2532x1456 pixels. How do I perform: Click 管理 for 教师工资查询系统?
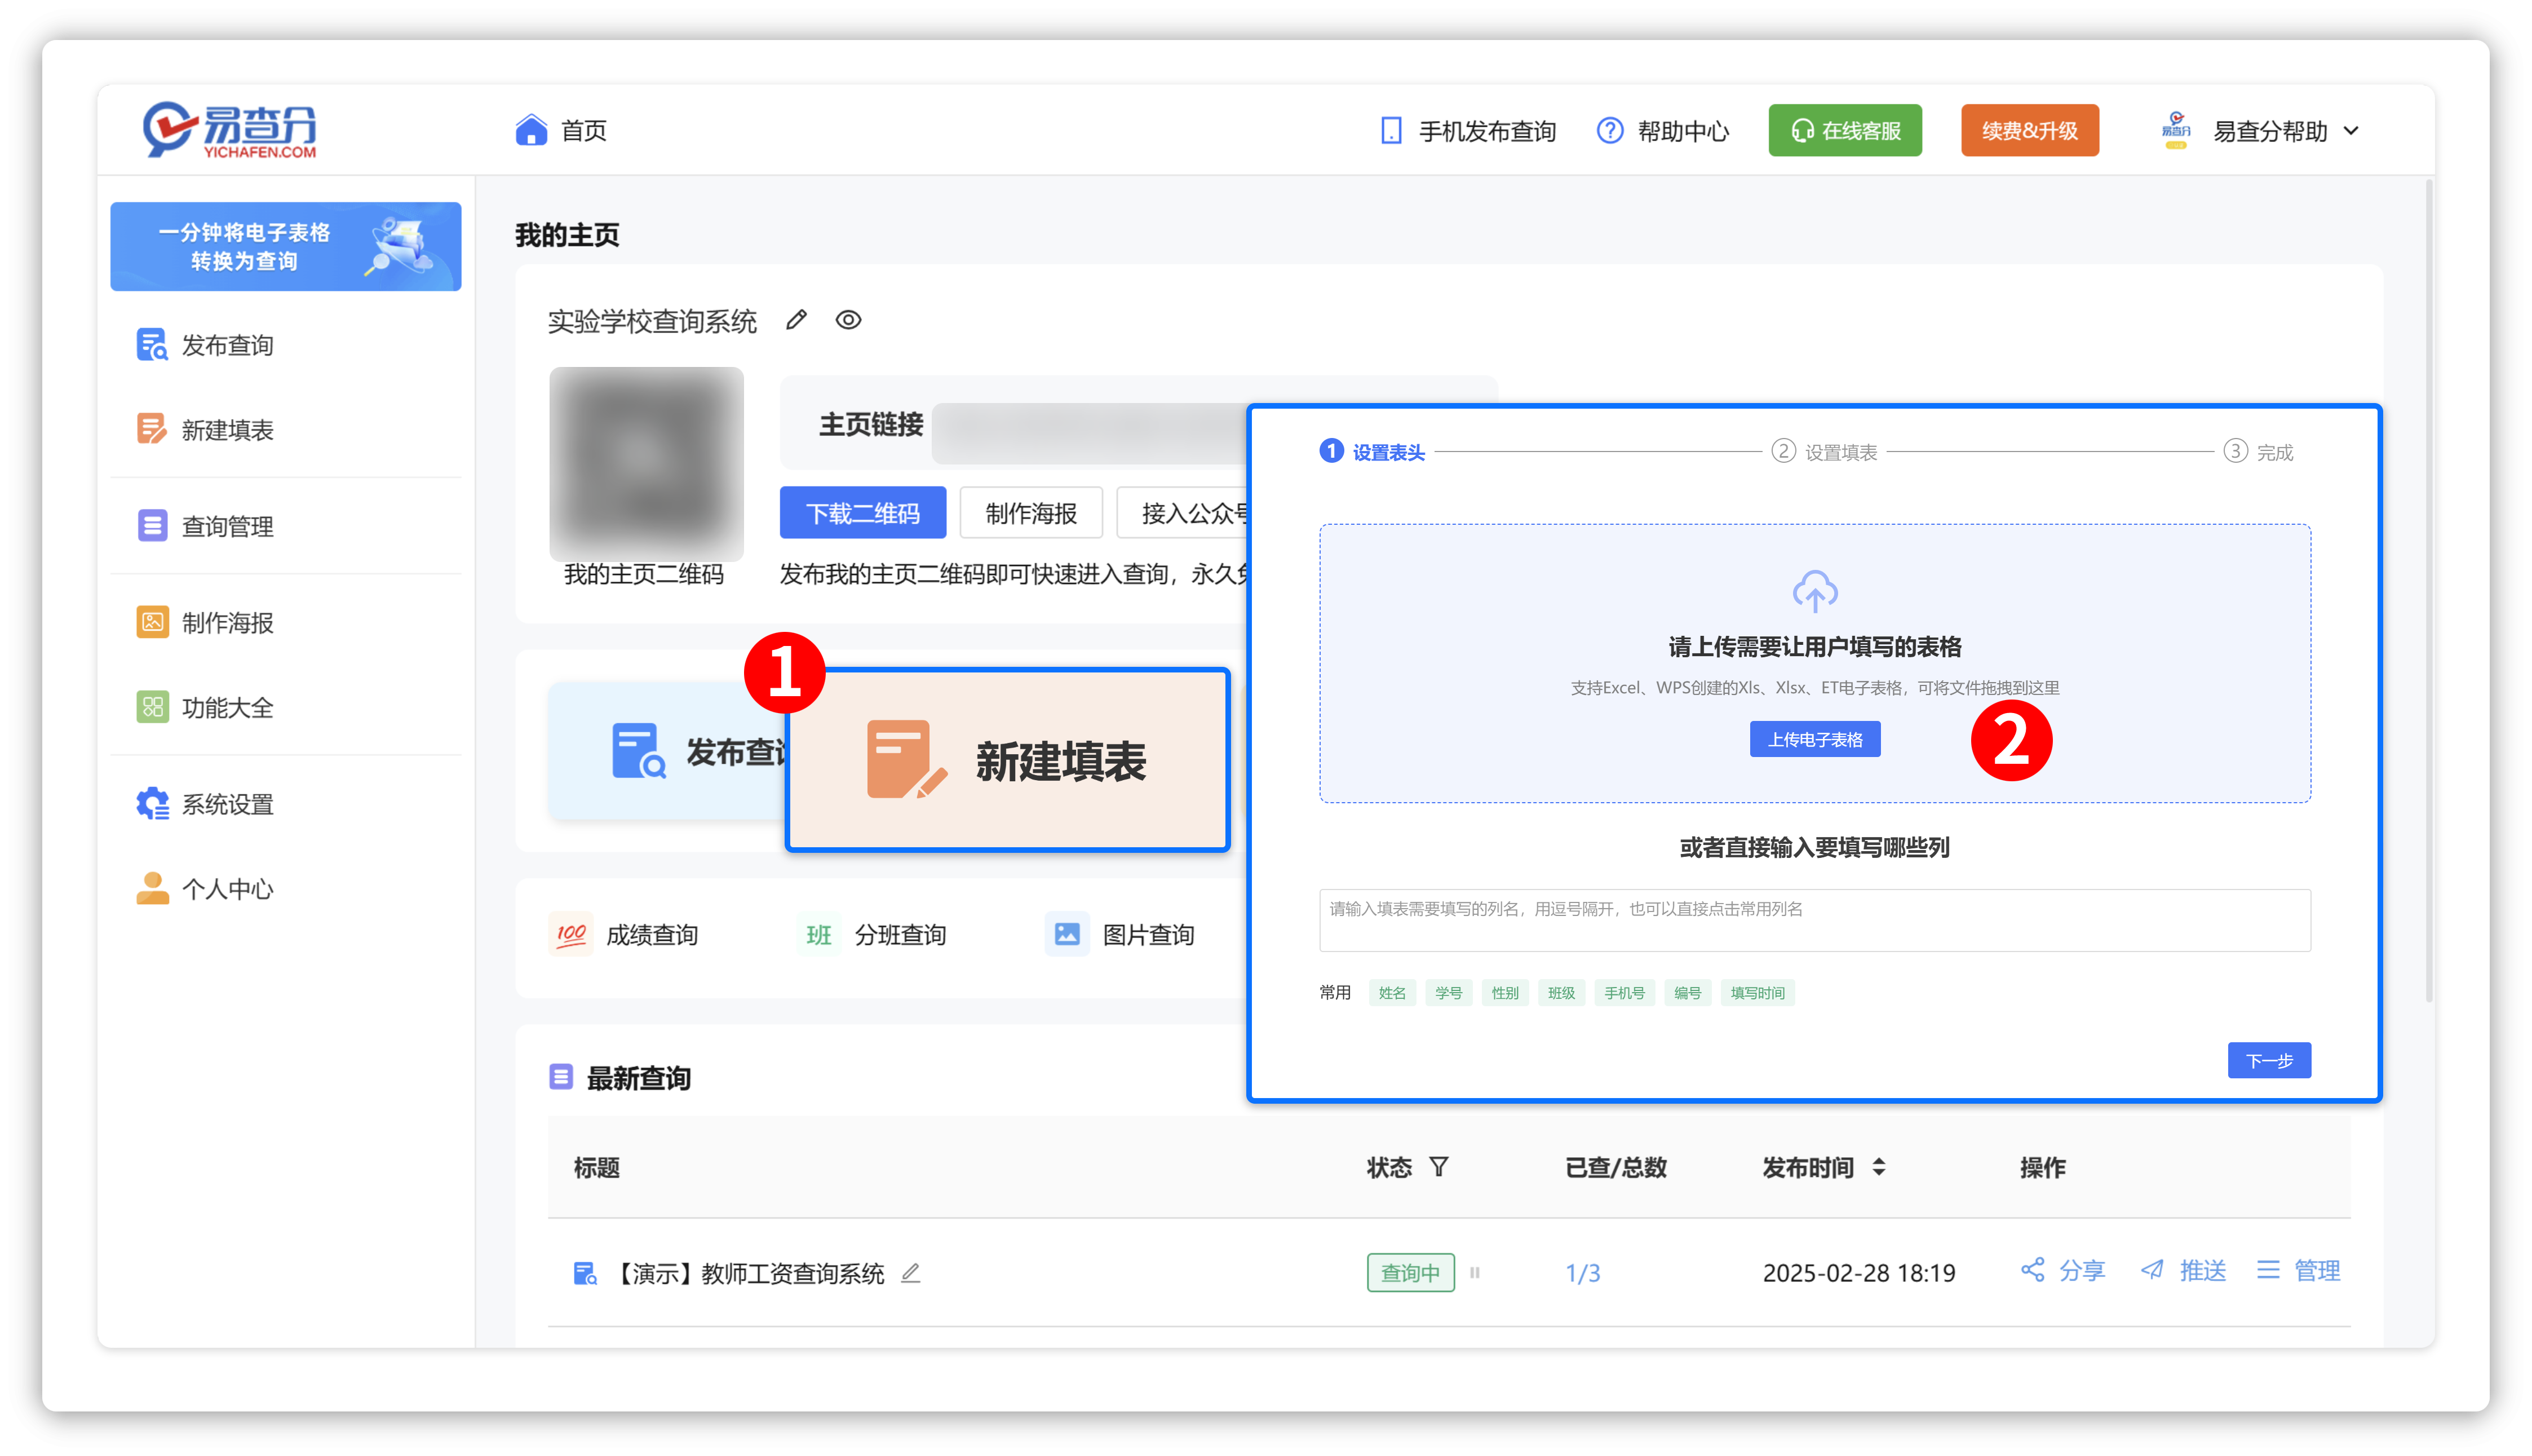pos(2298,1271)
